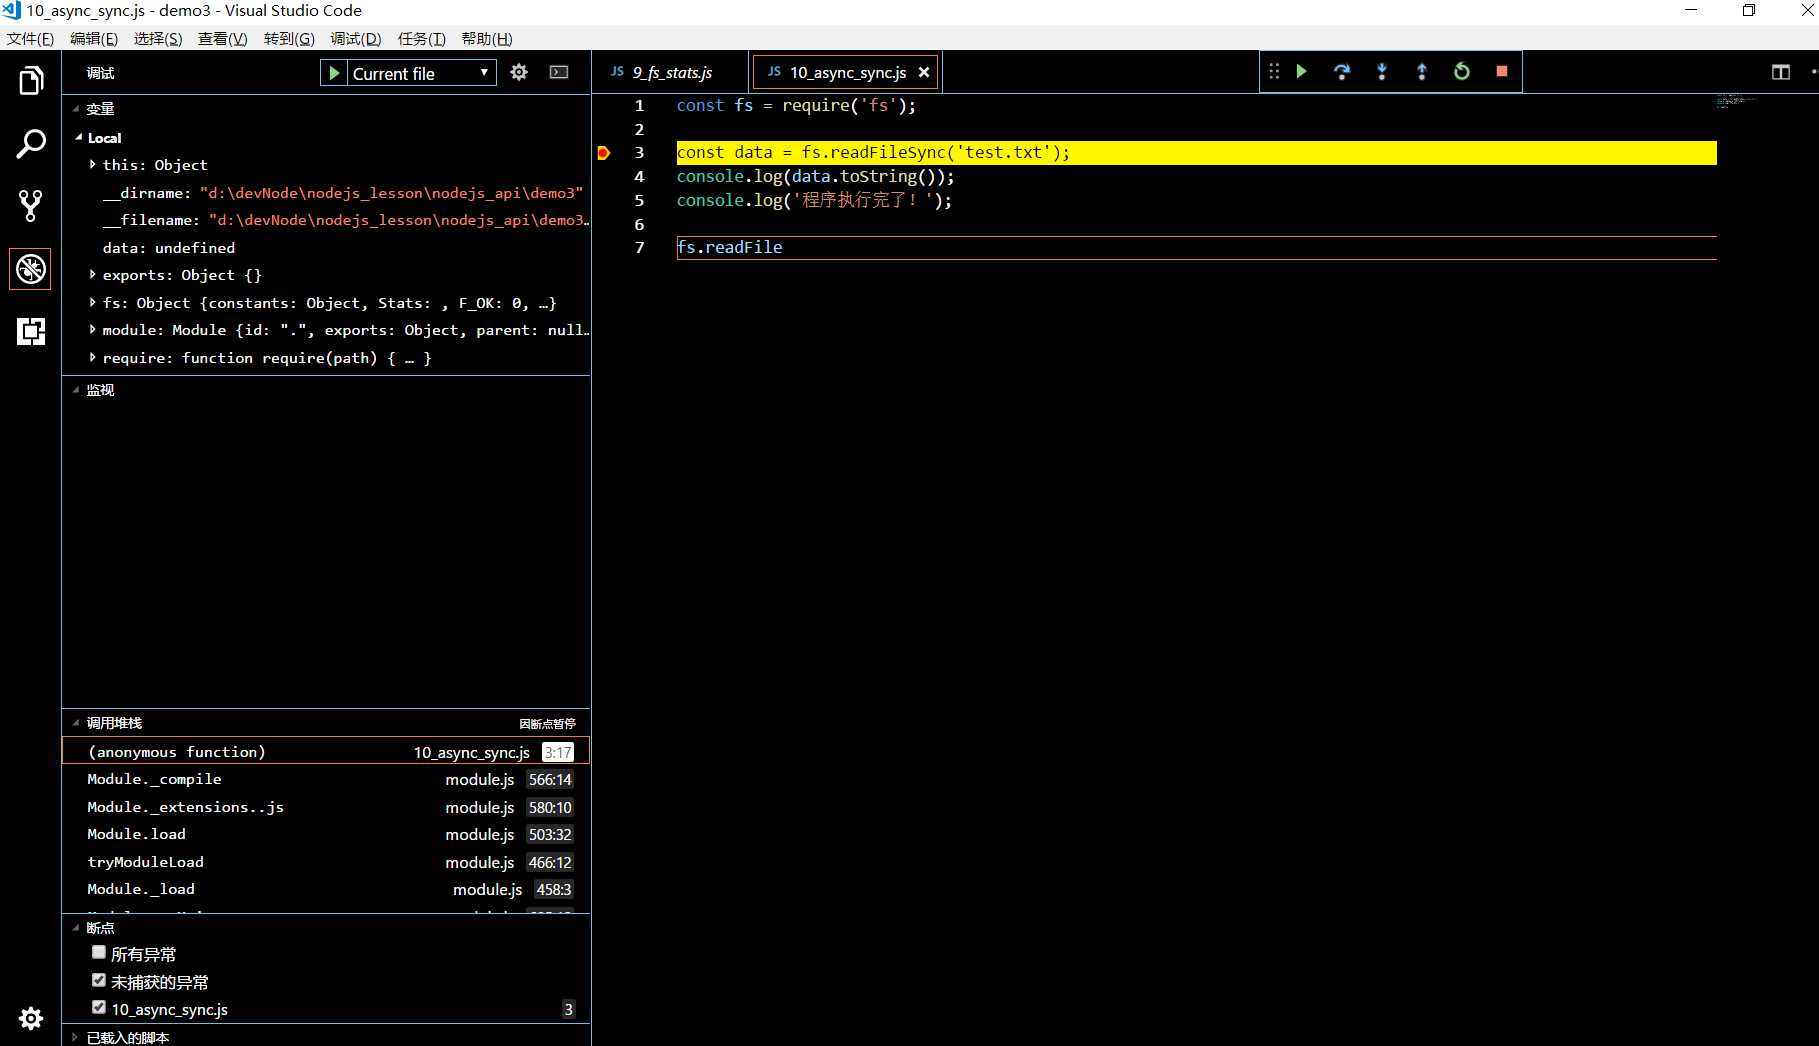Select the Module._load stack frame

tap(326, 889)
